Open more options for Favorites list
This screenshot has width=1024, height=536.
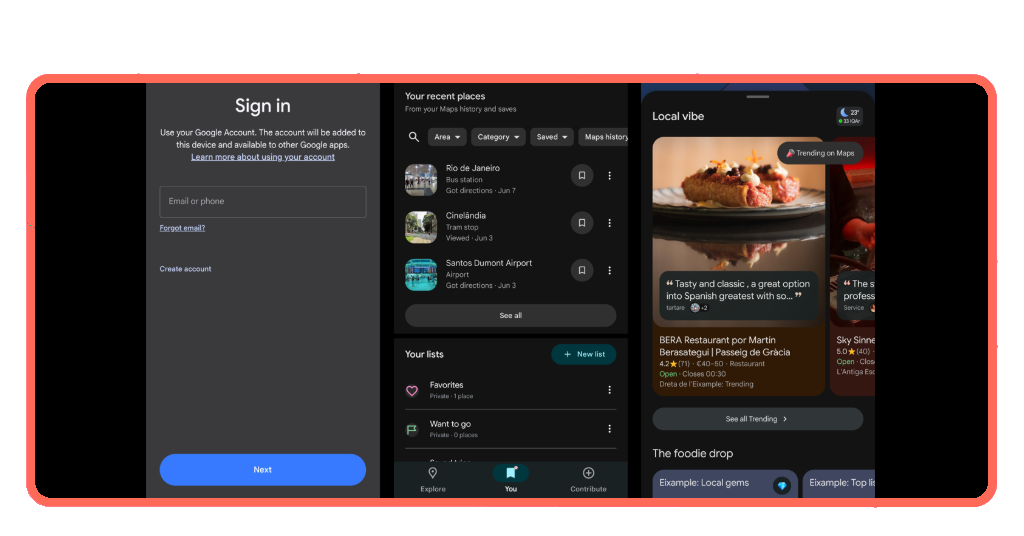[609, 390]
